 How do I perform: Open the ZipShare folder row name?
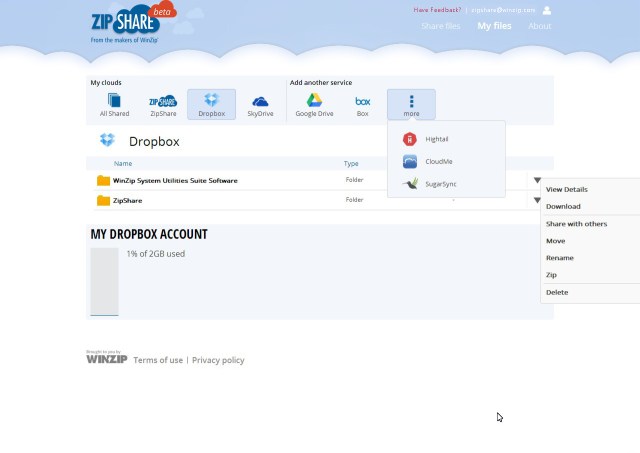127,200
